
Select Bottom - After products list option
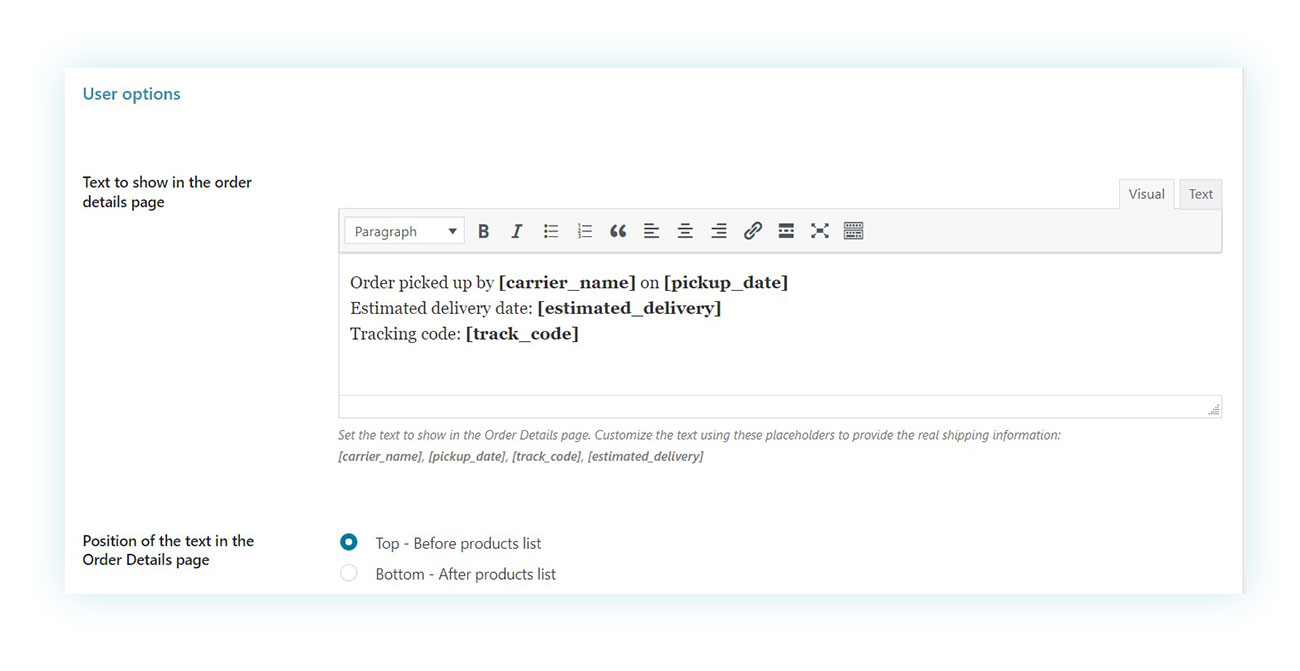349,573
